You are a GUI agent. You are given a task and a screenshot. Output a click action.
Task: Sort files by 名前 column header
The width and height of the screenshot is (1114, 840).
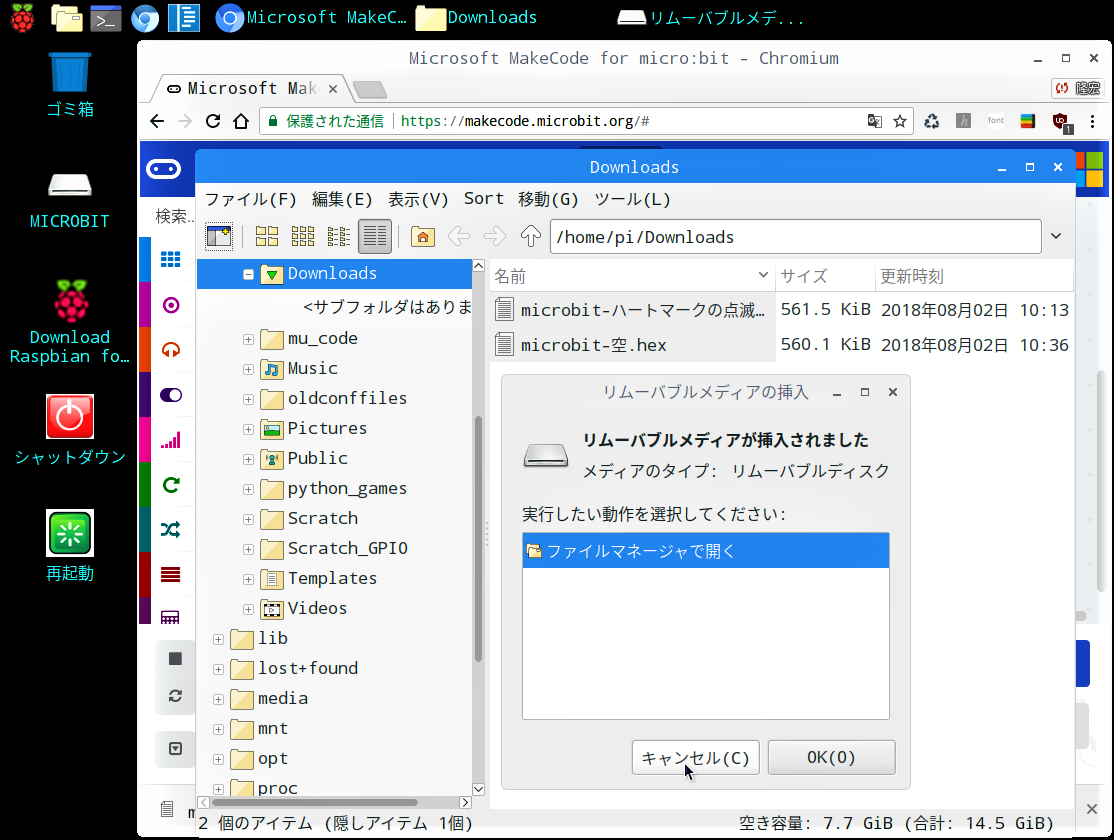point(631,276)
